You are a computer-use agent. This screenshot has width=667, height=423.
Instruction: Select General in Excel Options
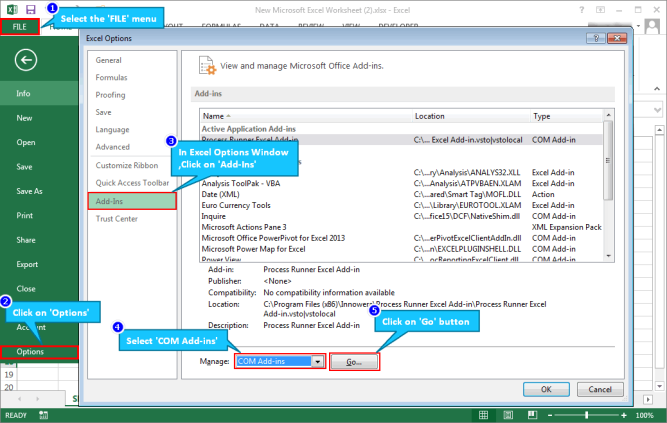[x=108, y=60]
